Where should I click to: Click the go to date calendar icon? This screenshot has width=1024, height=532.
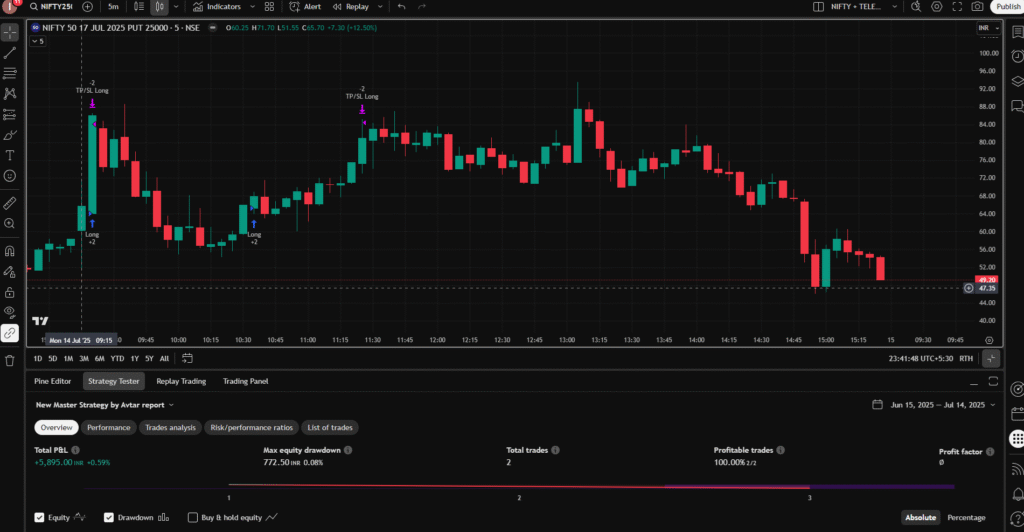(x=187, y=358)
